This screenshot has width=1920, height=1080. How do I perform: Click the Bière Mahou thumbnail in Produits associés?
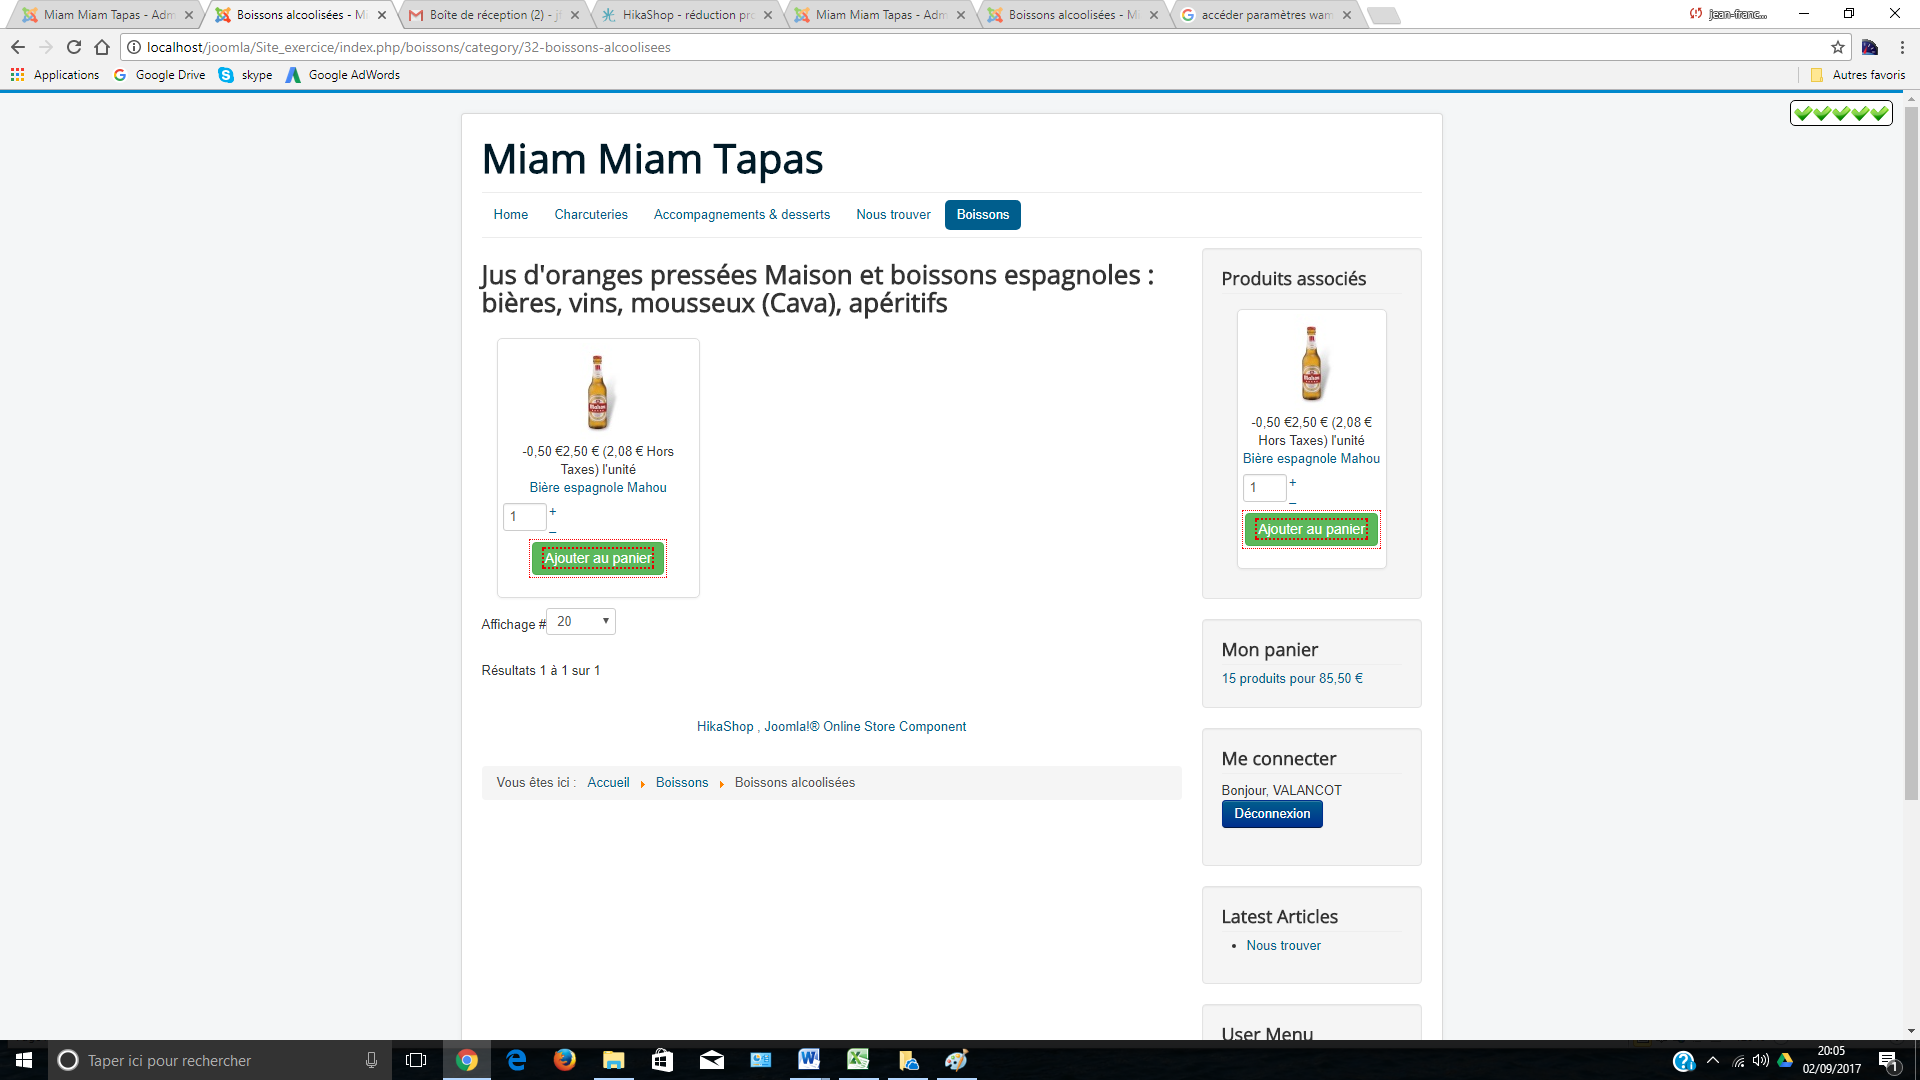1311,364
